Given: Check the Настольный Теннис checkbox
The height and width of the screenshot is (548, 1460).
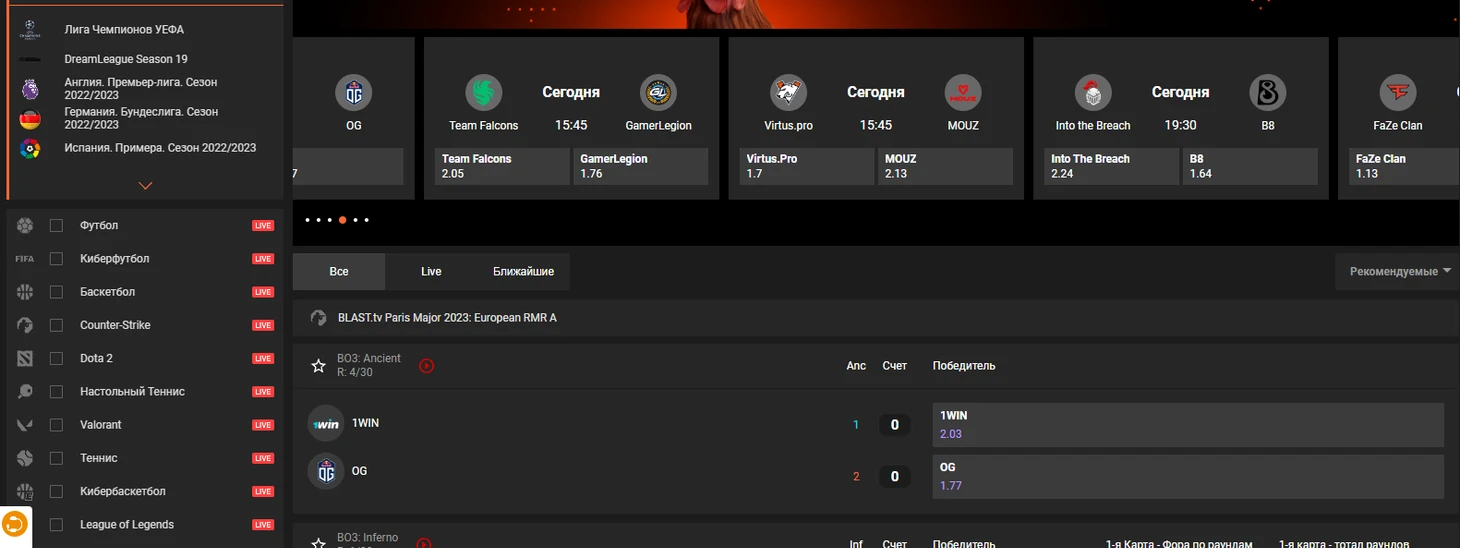Looking at the screenshot, I should [57, 392].
